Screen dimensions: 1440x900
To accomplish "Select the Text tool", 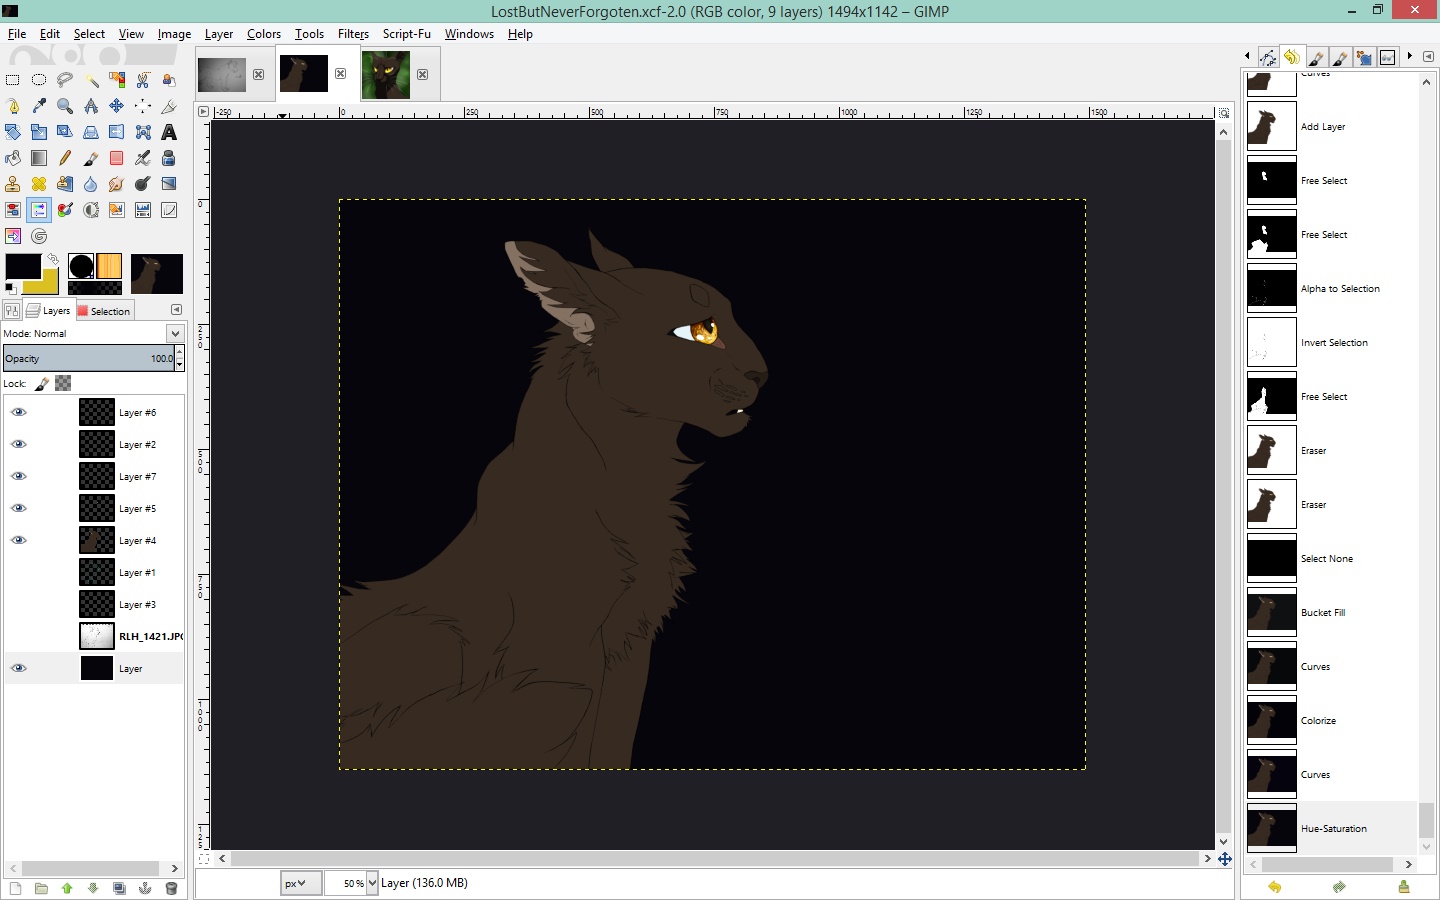I will pyautogui.click(x=169, y=132).
